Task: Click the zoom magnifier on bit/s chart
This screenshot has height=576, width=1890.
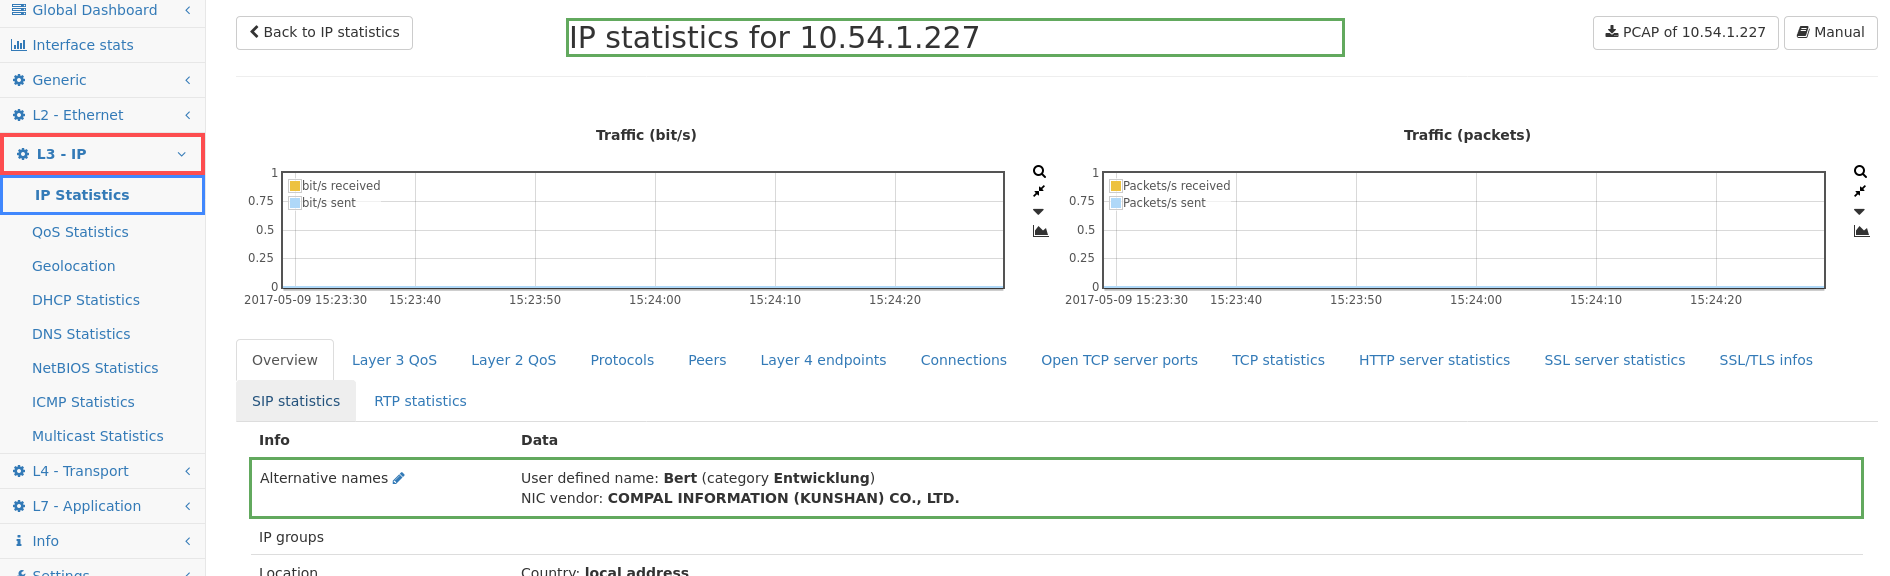Action: 1039,172
